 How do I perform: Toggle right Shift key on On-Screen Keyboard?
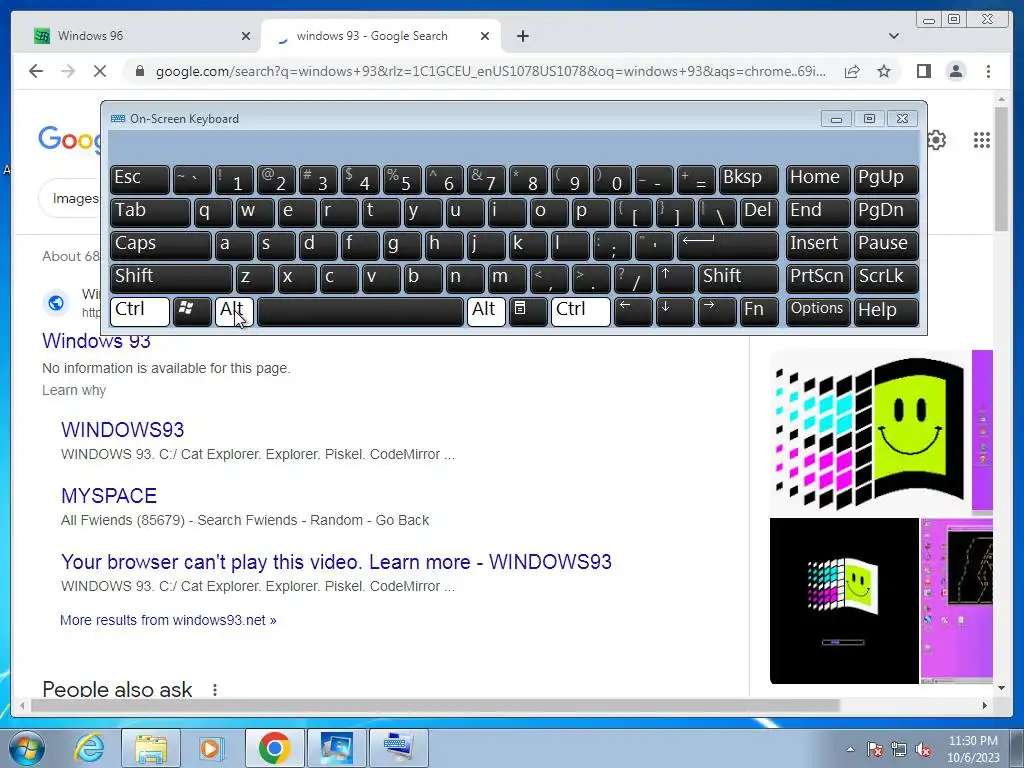click(738, 278)
